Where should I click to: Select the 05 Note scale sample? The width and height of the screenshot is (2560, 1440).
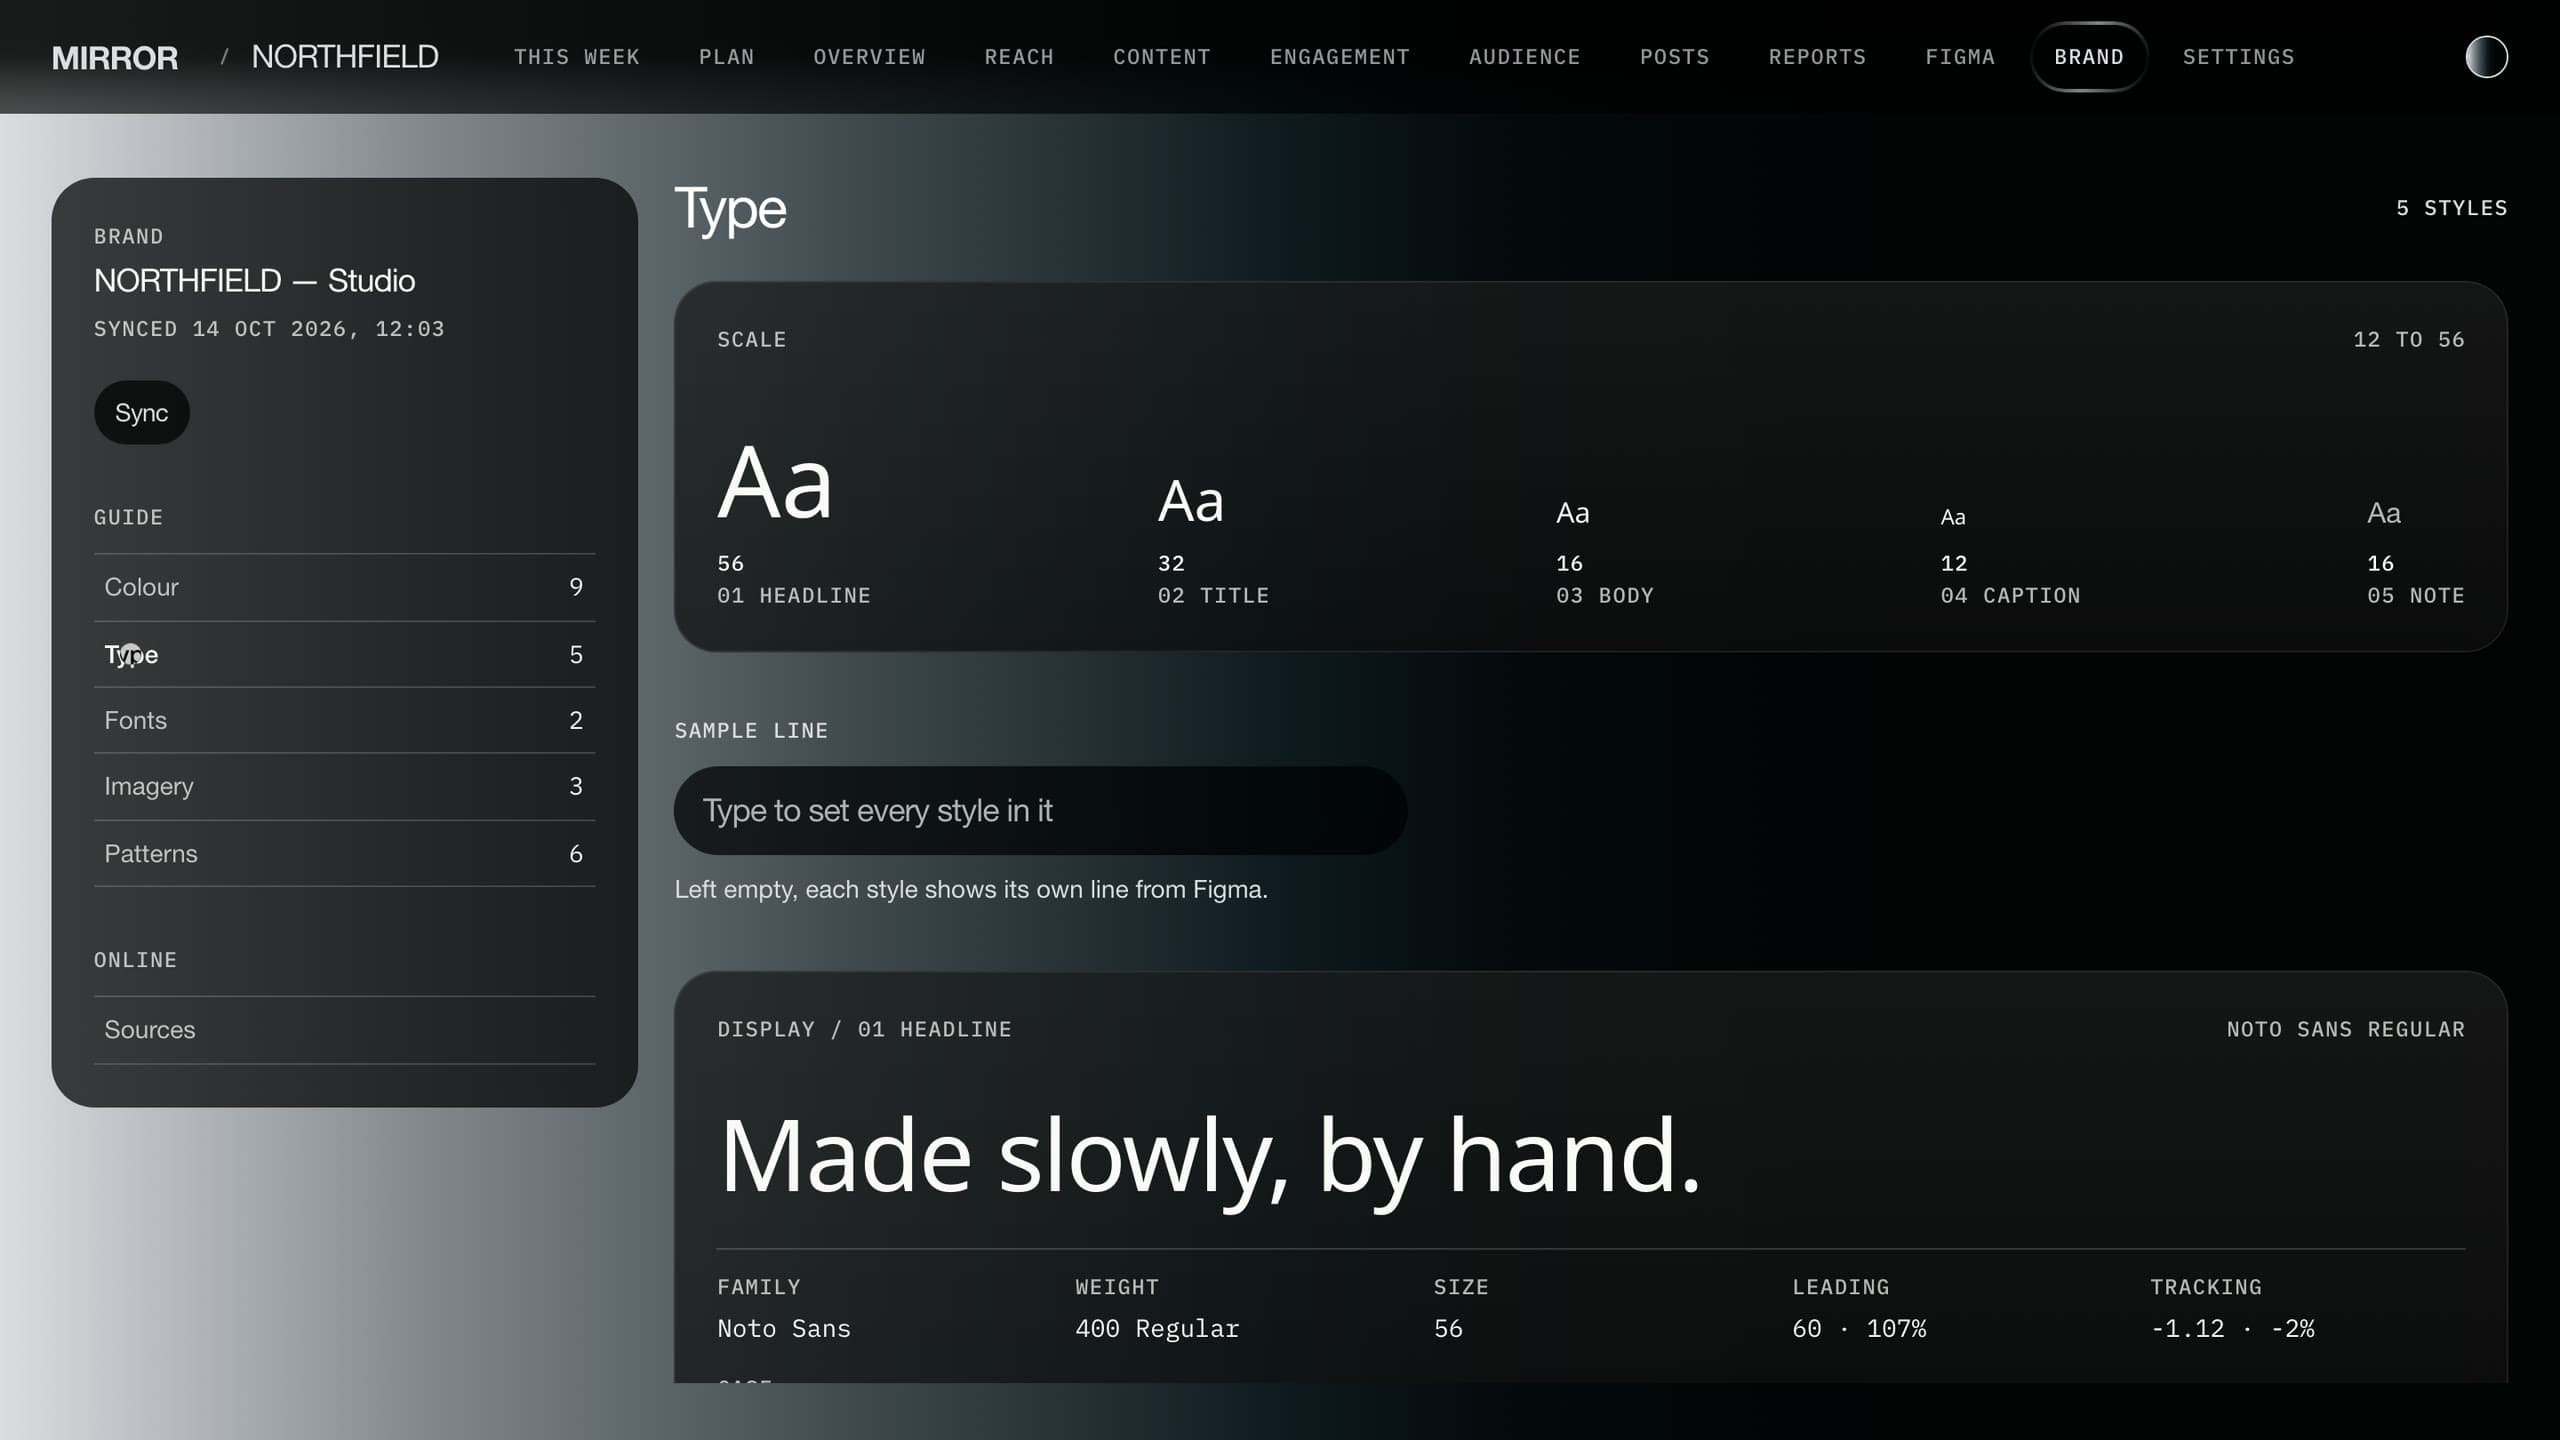point(2415,552)
